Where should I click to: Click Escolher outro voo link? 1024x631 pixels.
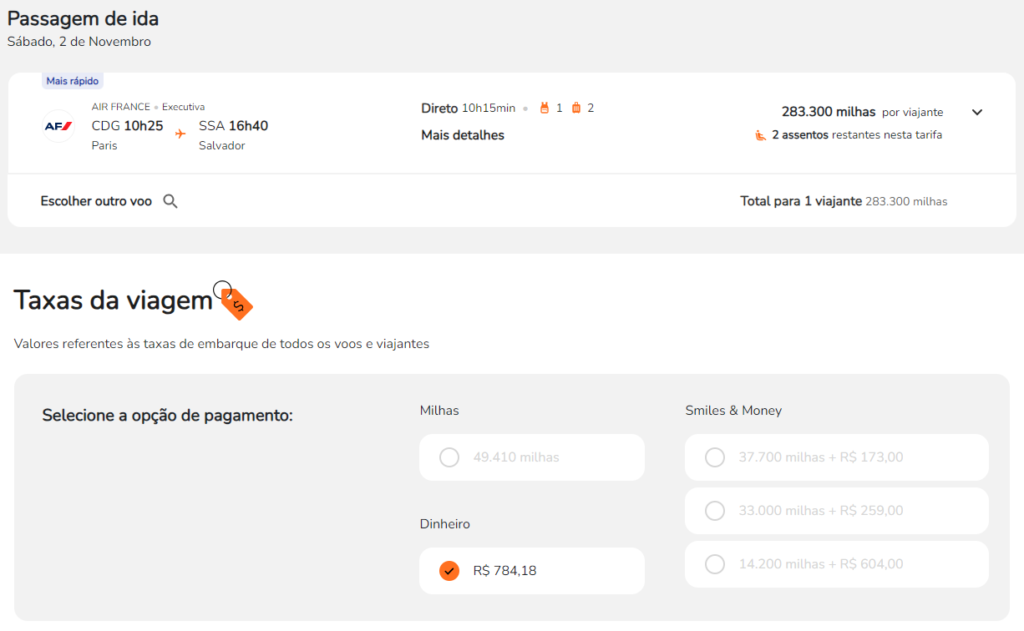click(96, 201)
